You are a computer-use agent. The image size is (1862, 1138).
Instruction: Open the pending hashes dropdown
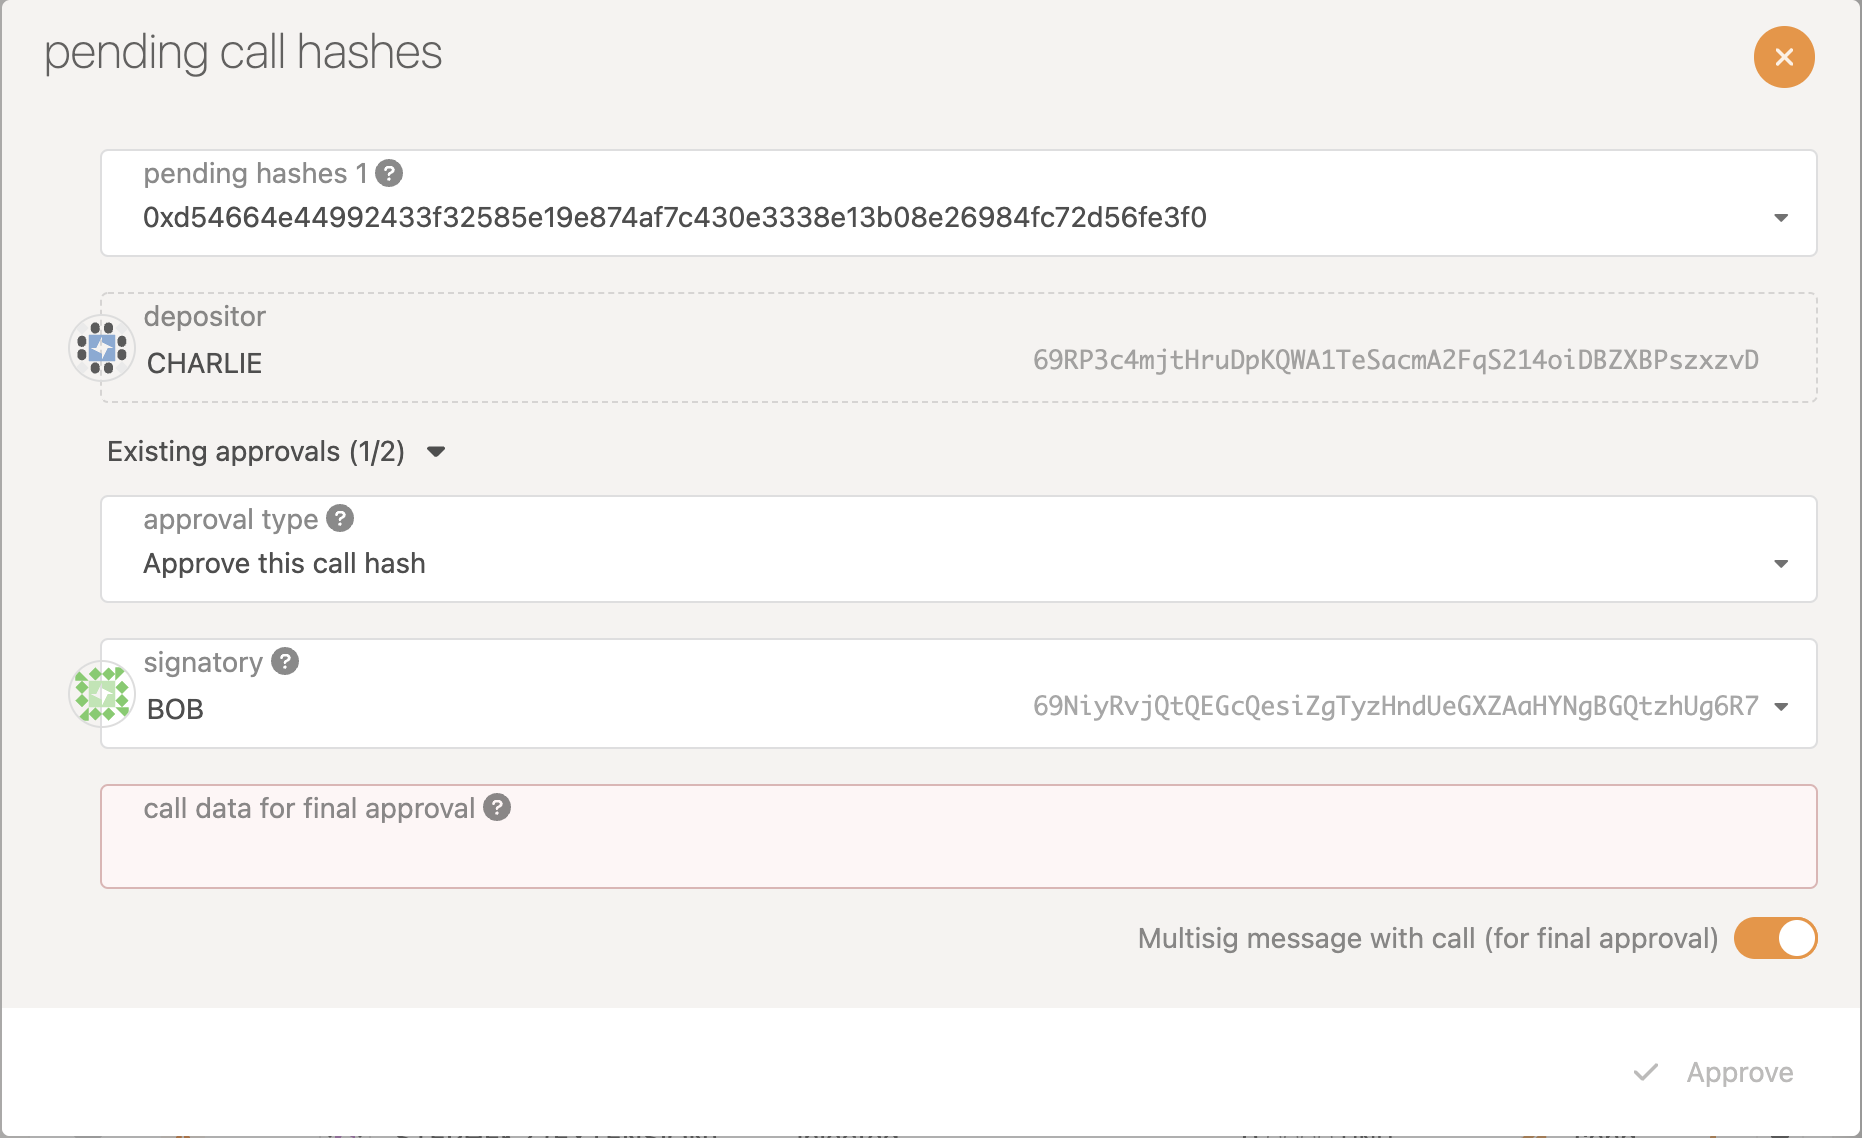tap(1781, 217)
